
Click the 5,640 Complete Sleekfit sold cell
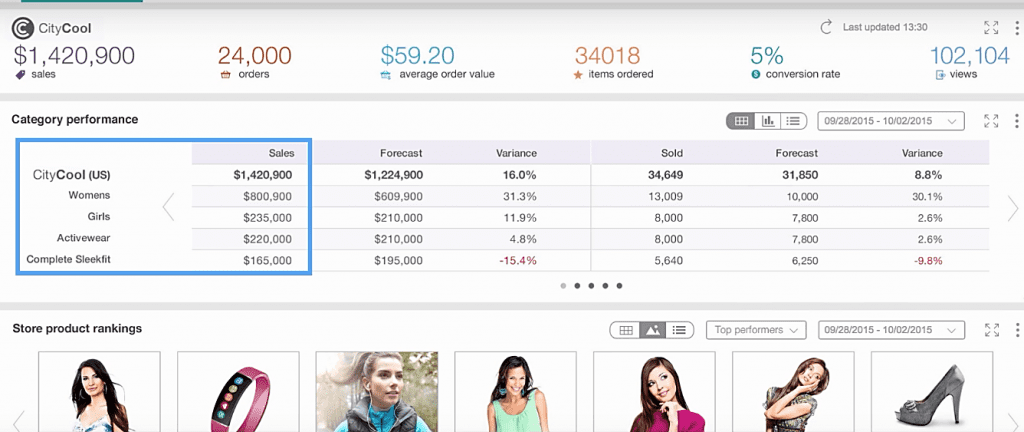point(667,260)
